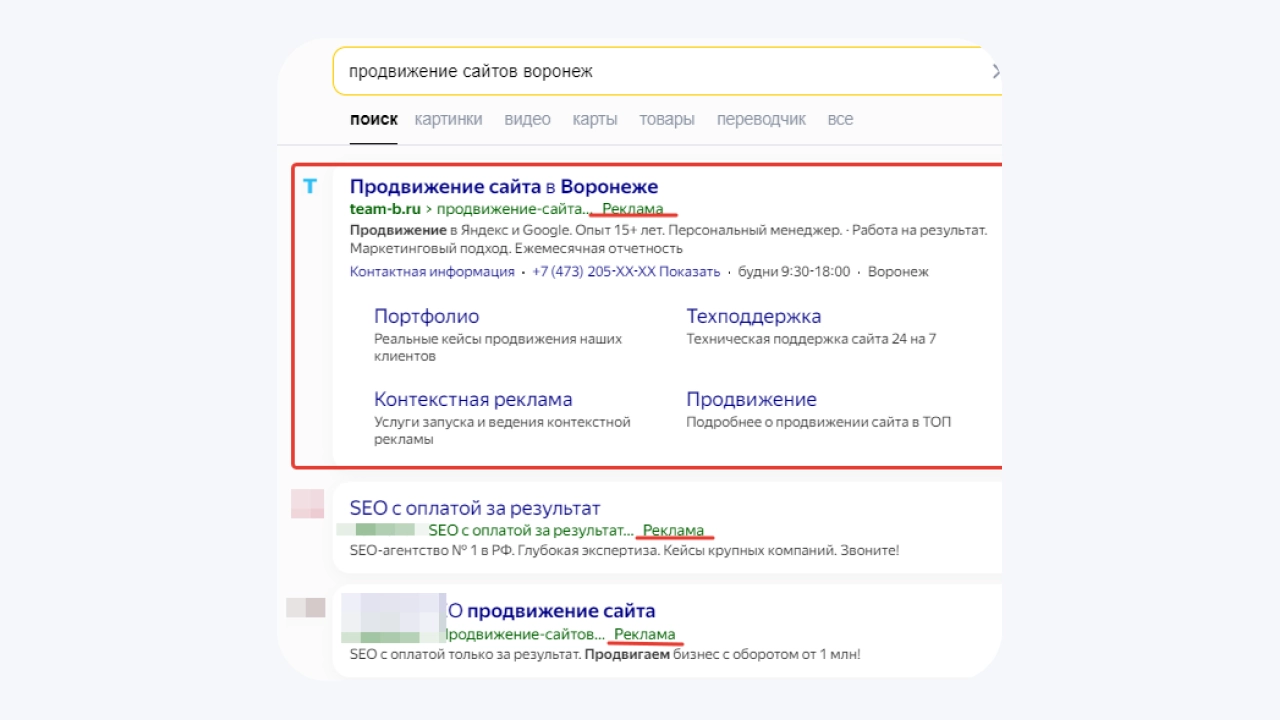This screenshot has height=720, width=1280.
Task: Open the 'Продвижение сайта в Воронеже' result title
Action: tap(504, 186)
